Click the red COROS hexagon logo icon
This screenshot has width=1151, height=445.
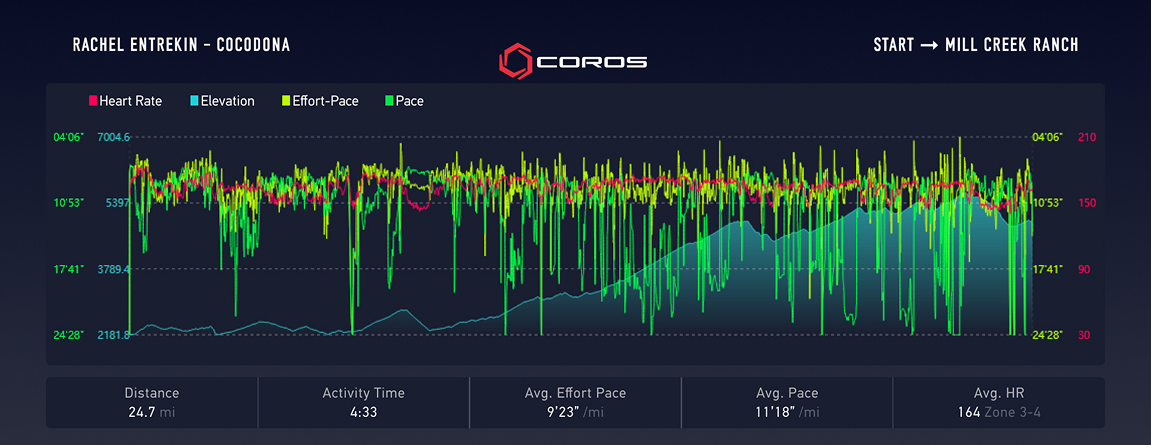(516, 61)
